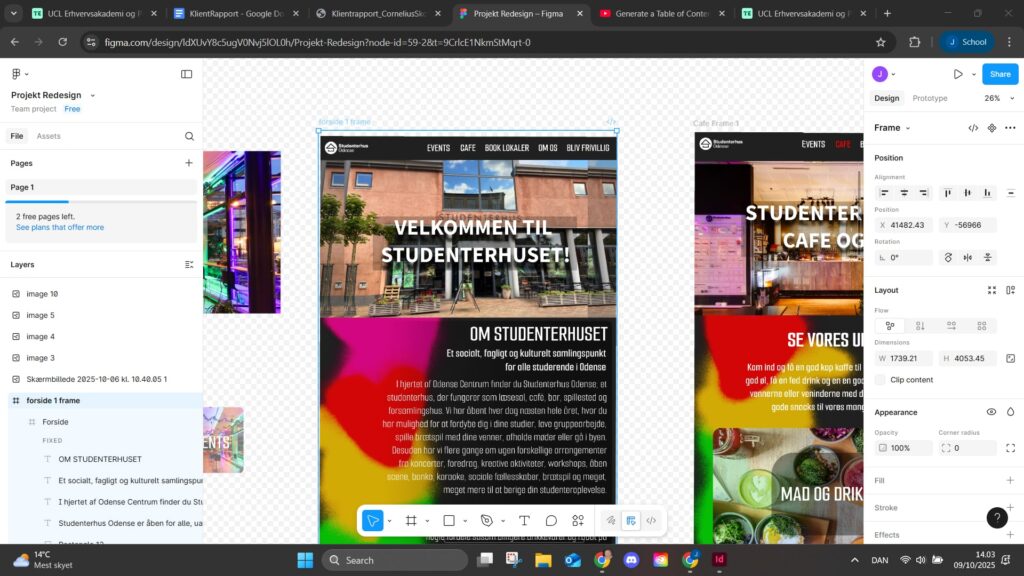Expand the Move tool options chevron
Image resolution: width=1024 pixels, height=576 pixels.
[x=390, y=521]
